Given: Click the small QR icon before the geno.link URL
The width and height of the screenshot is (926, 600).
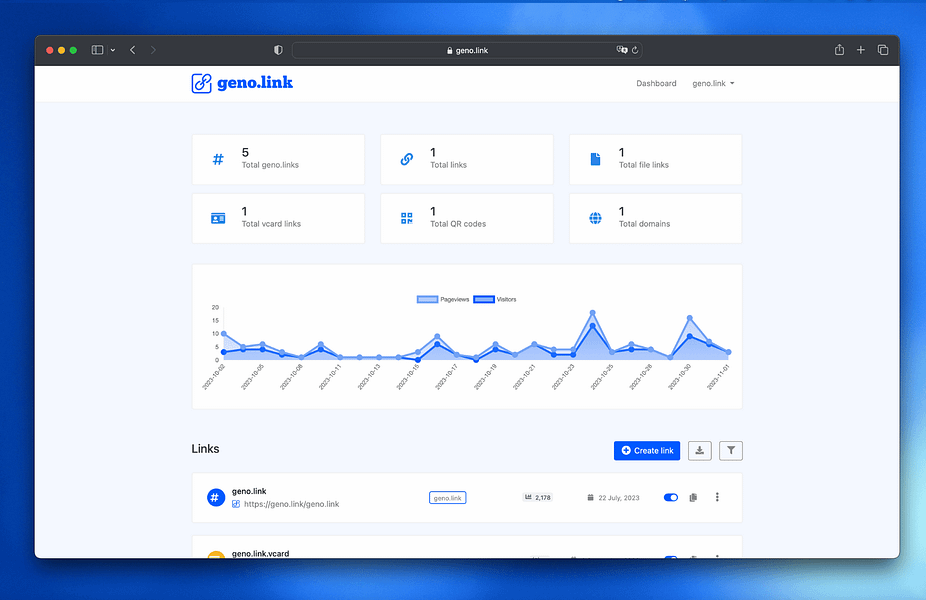Looking at the screenshot, I should [x=236, y=504].
